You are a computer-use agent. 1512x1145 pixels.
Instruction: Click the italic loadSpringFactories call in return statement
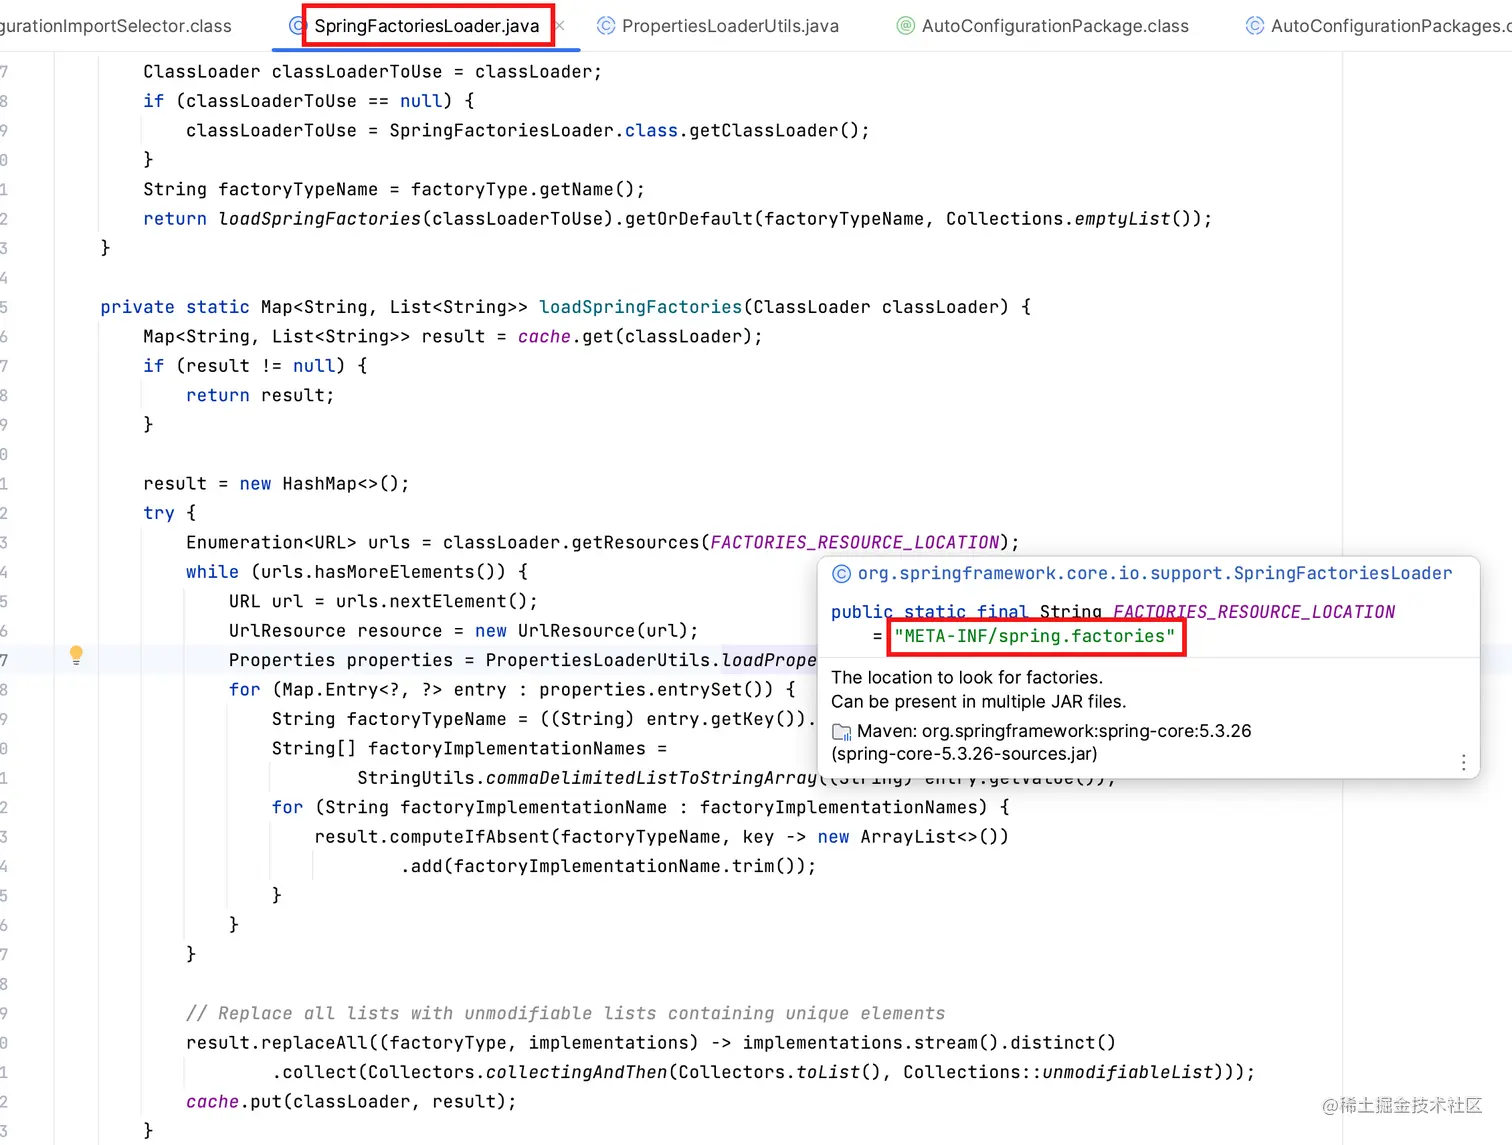tap(320, 219)
